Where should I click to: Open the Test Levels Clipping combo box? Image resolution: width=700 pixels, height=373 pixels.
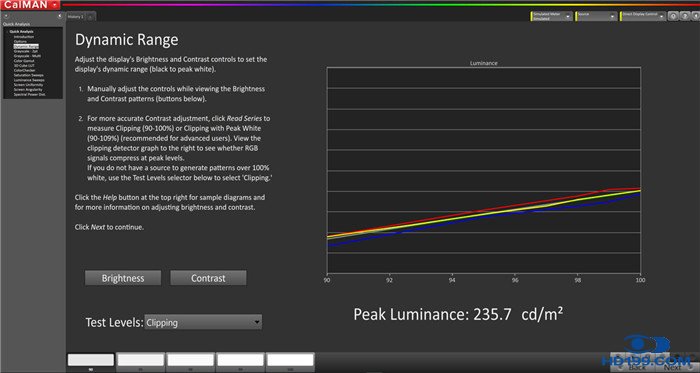(x=203, y=322)
